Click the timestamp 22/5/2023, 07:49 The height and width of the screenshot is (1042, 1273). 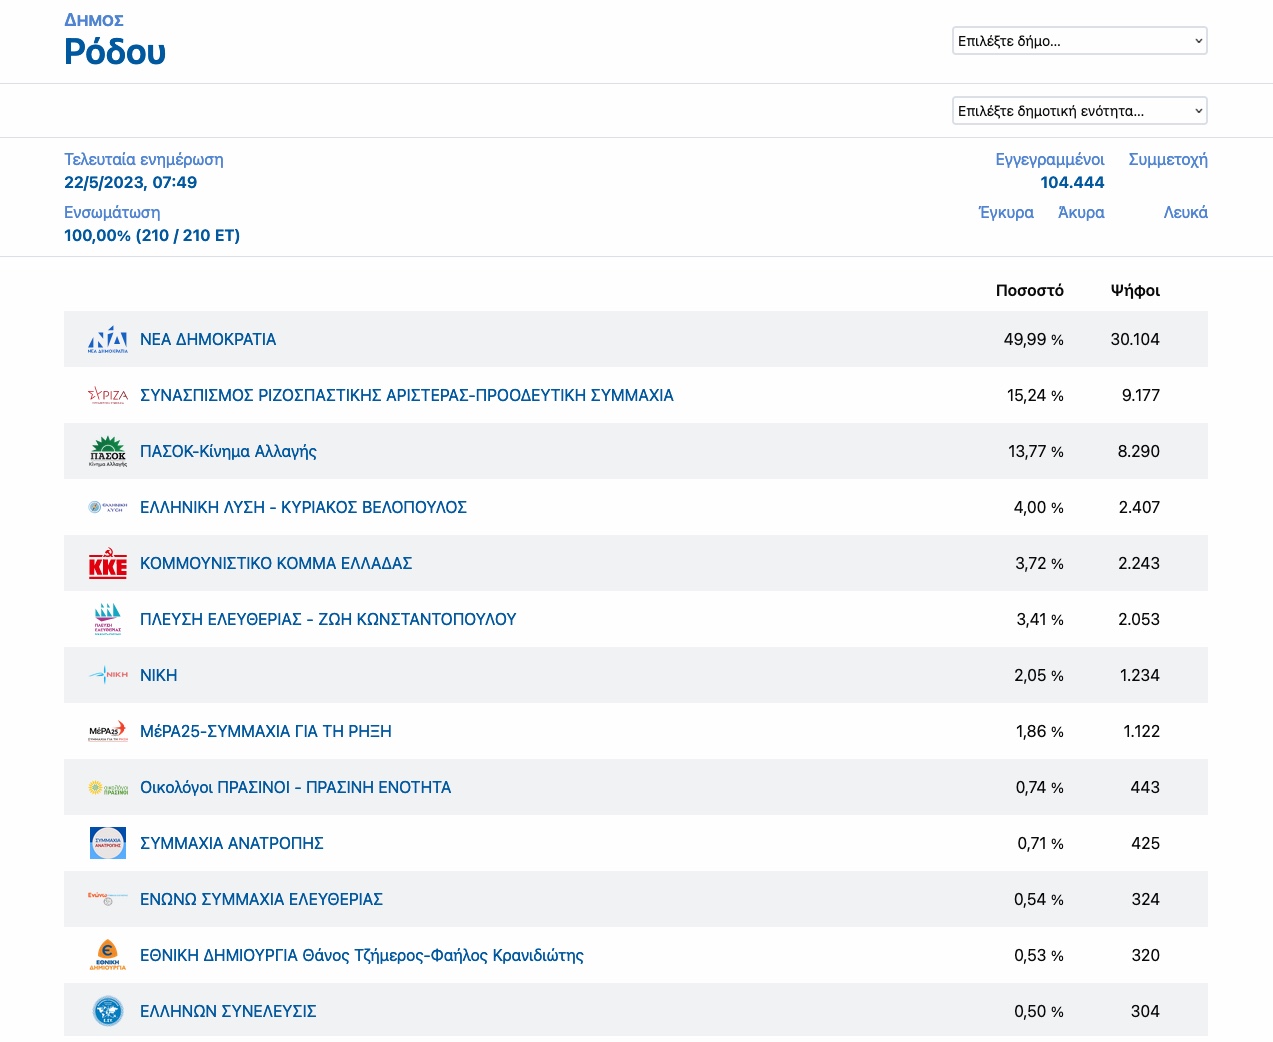(x=131, y=182)
